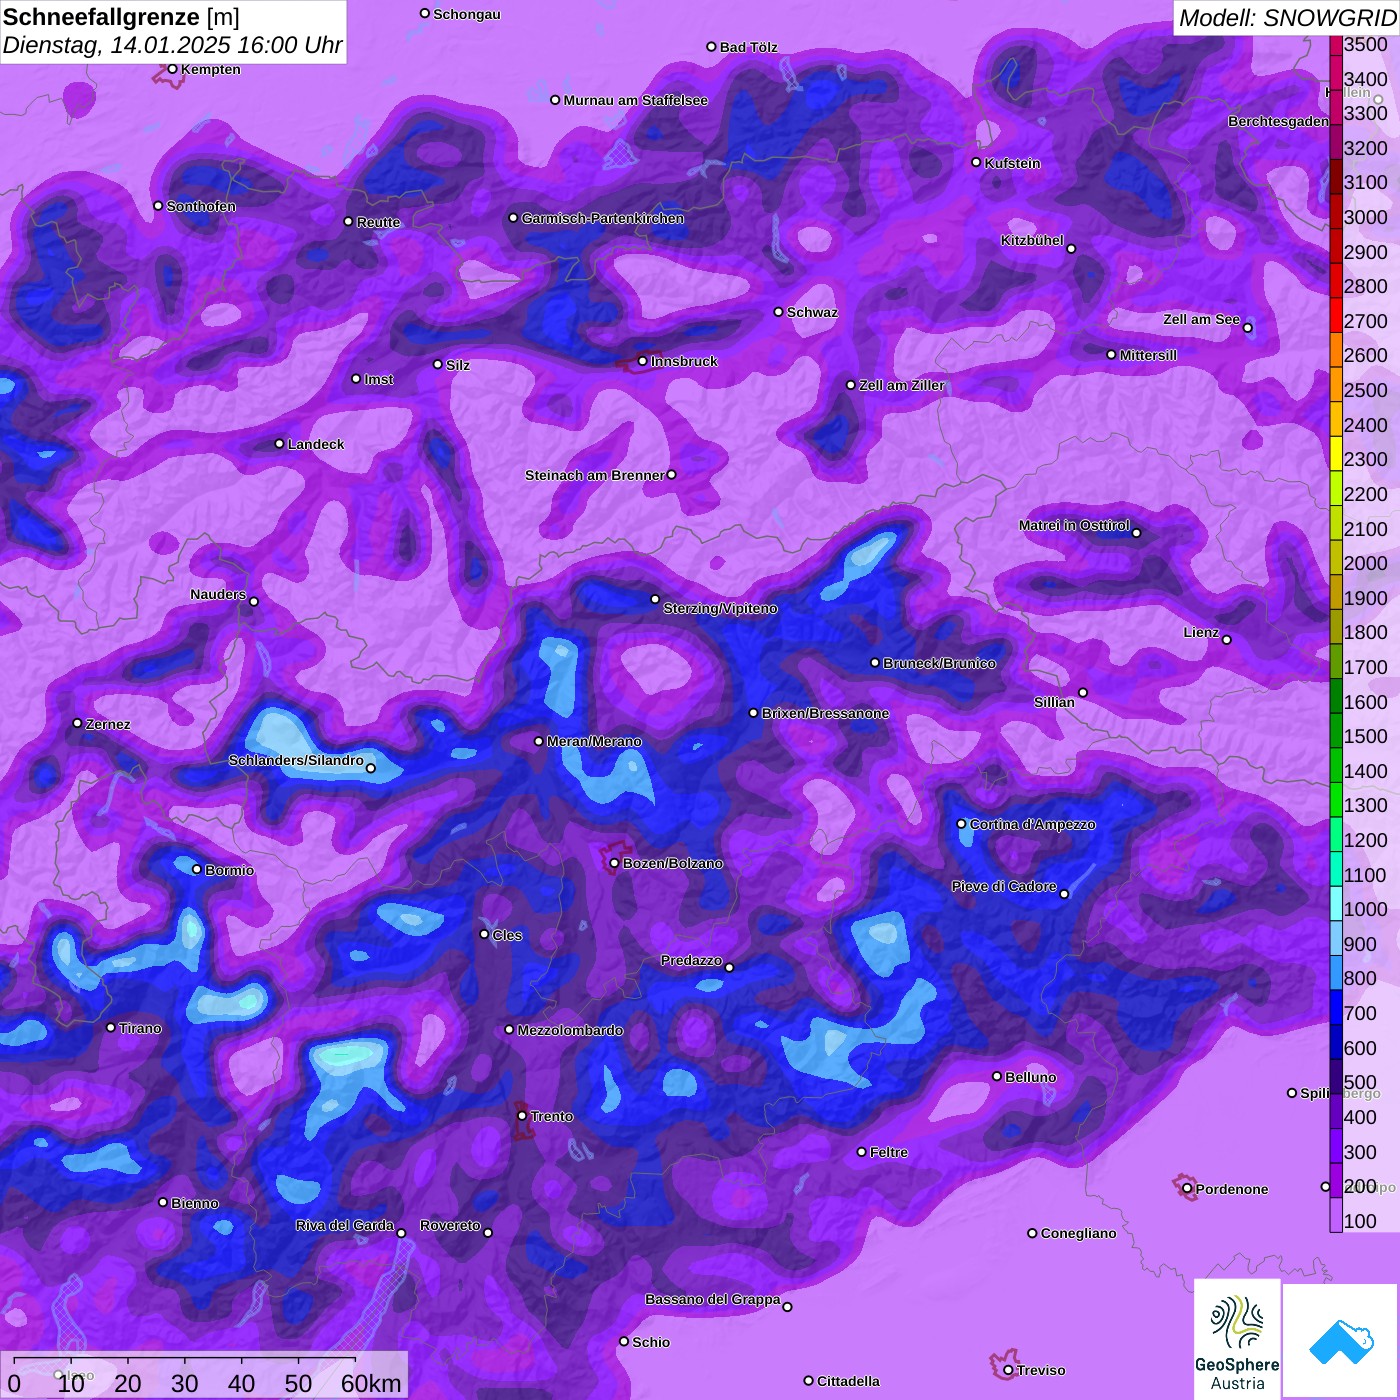Click the Trento city marker dot
The width and height of the screenshot is (1400, 1400).
(522, 1116)
